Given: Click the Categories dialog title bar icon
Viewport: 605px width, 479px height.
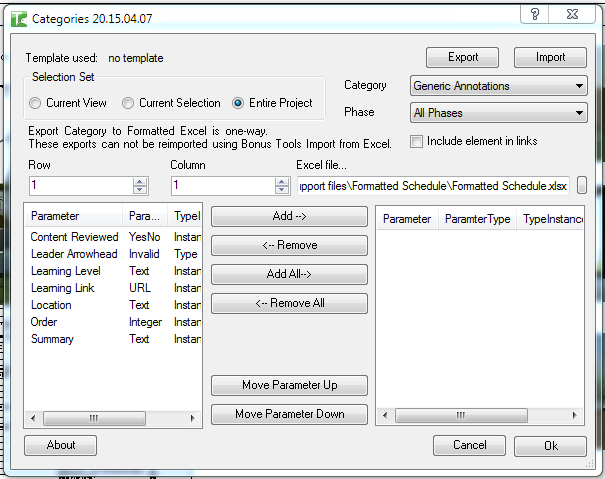Looking at the screenshot, I should coord(19,19).
